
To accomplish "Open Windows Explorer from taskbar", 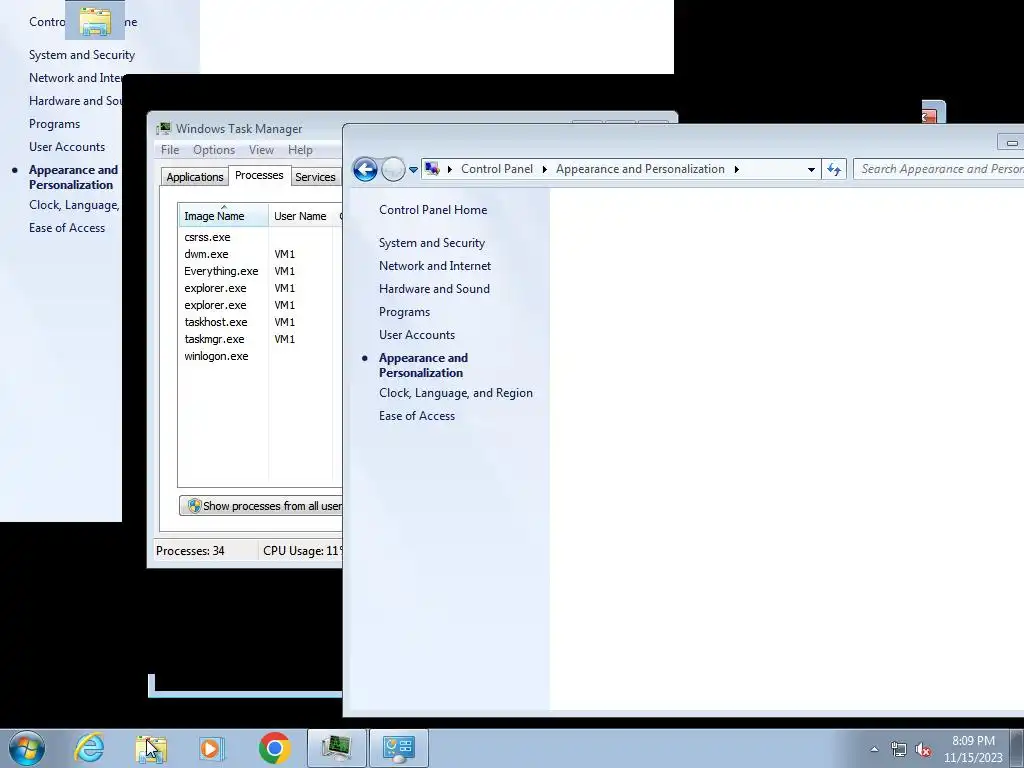I will click(x=151, y=748).
